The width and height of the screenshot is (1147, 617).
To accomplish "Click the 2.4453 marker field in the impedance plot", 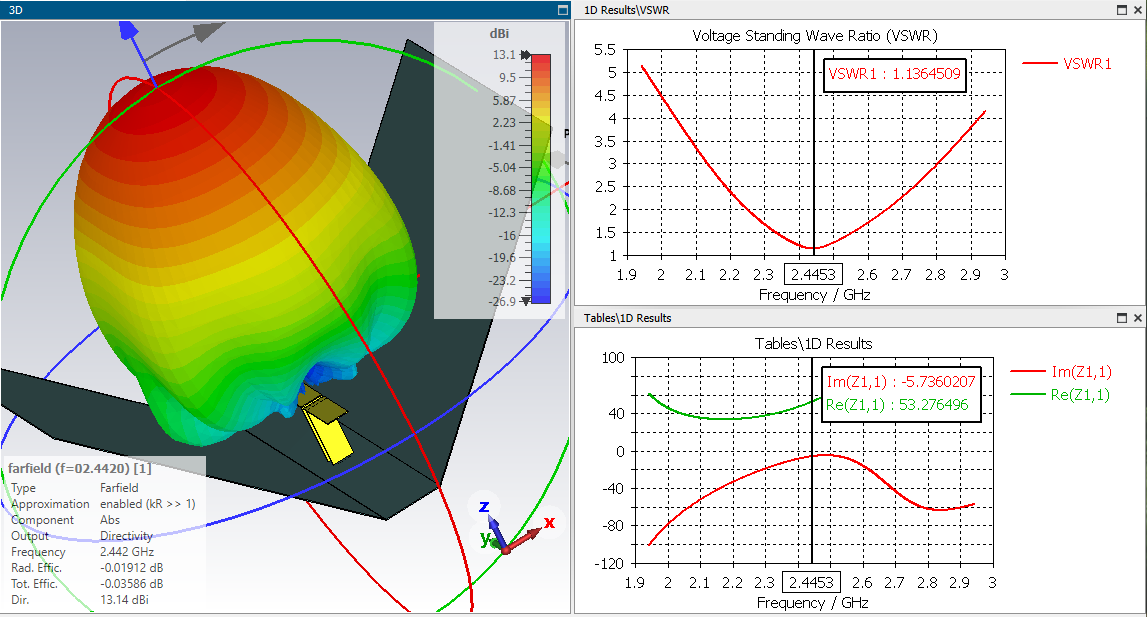I will coord(812,583).
